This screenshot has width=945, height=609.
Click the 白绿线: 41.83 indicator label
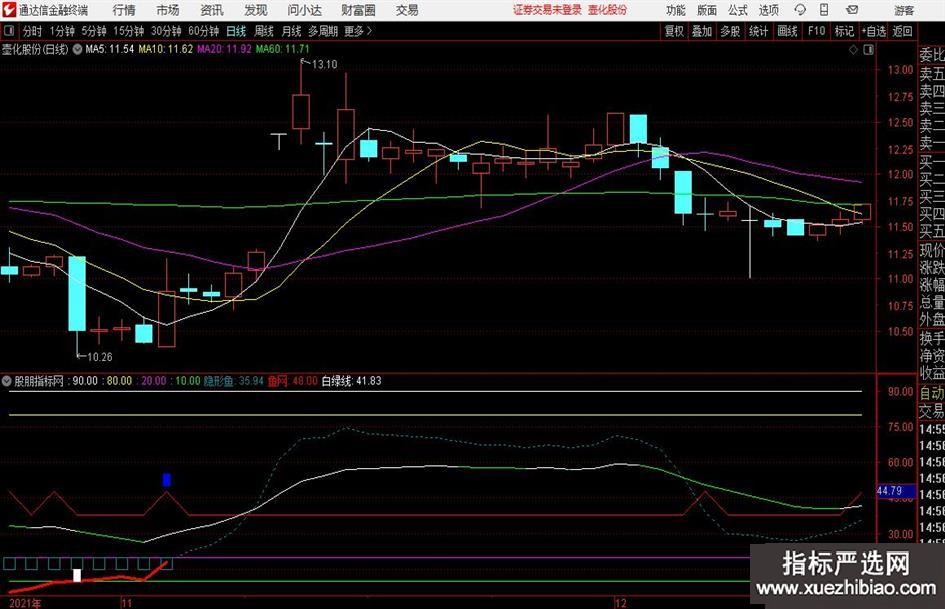351,381
